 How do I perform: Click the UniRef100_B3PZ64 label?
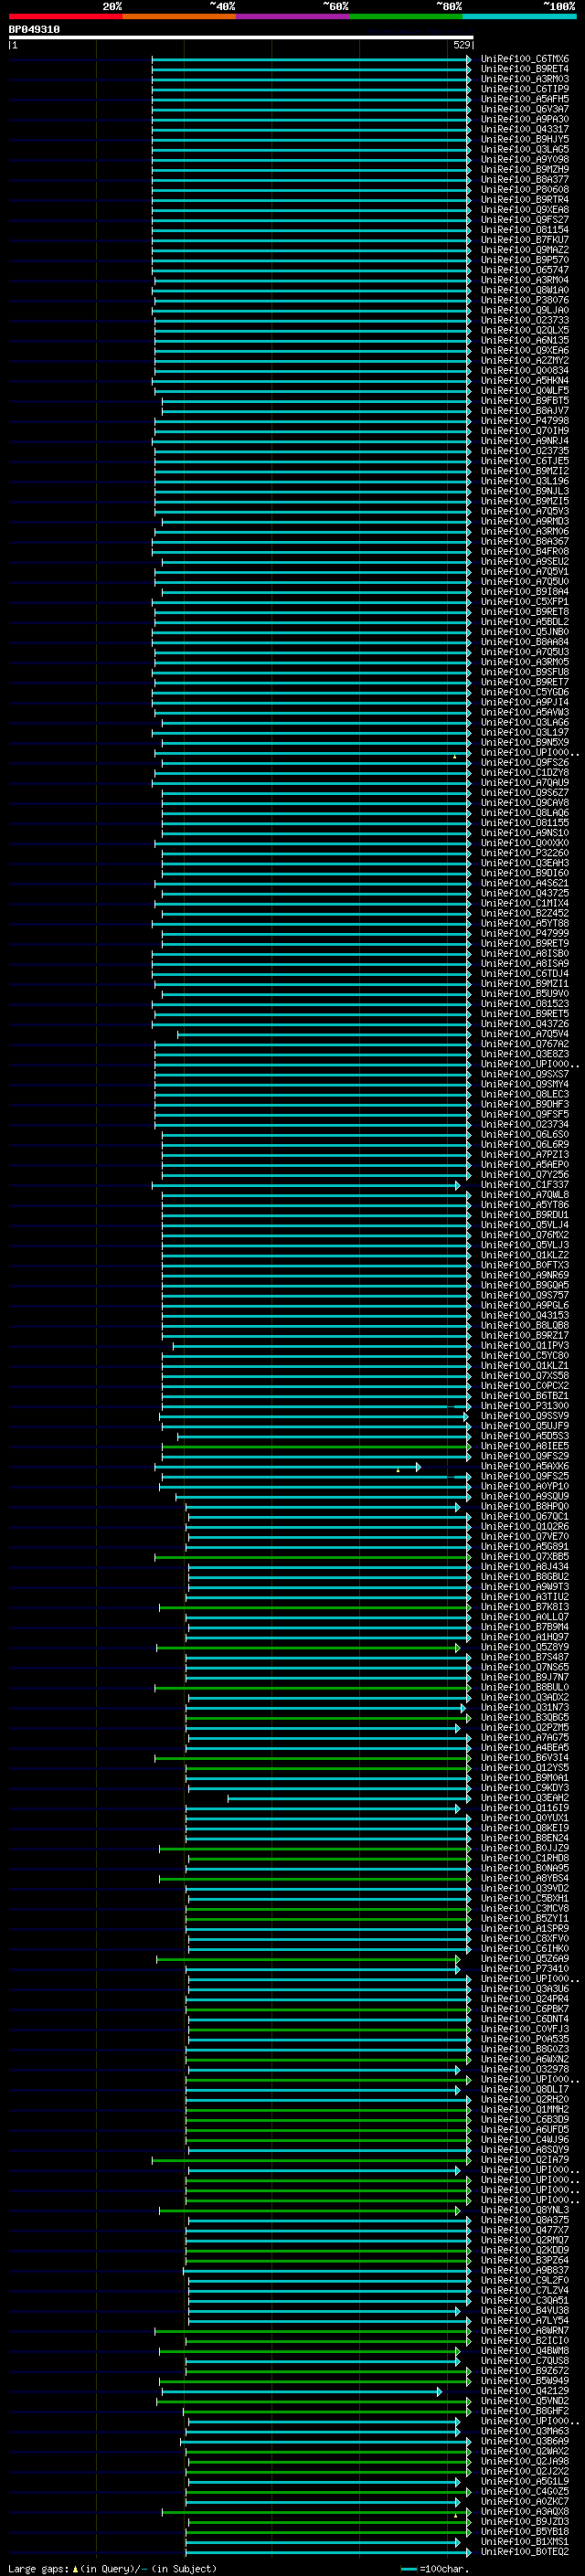[x=525, y=2260]
